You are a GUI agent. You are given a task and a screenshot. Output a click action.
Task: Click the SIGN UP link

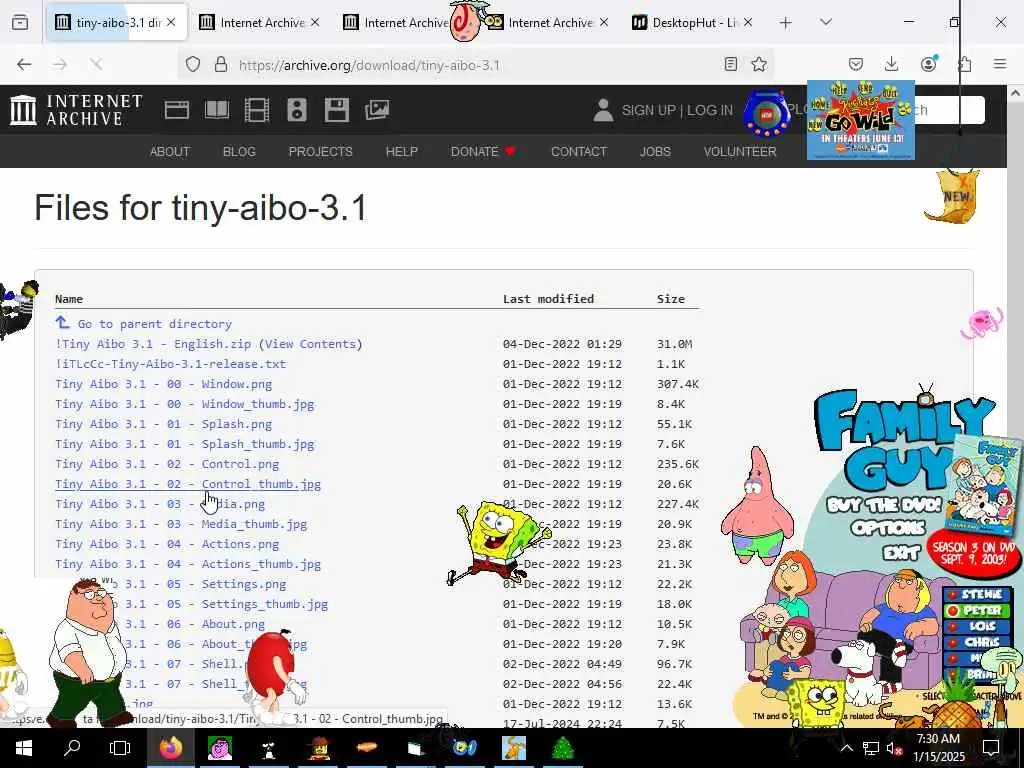pos(648,110)
